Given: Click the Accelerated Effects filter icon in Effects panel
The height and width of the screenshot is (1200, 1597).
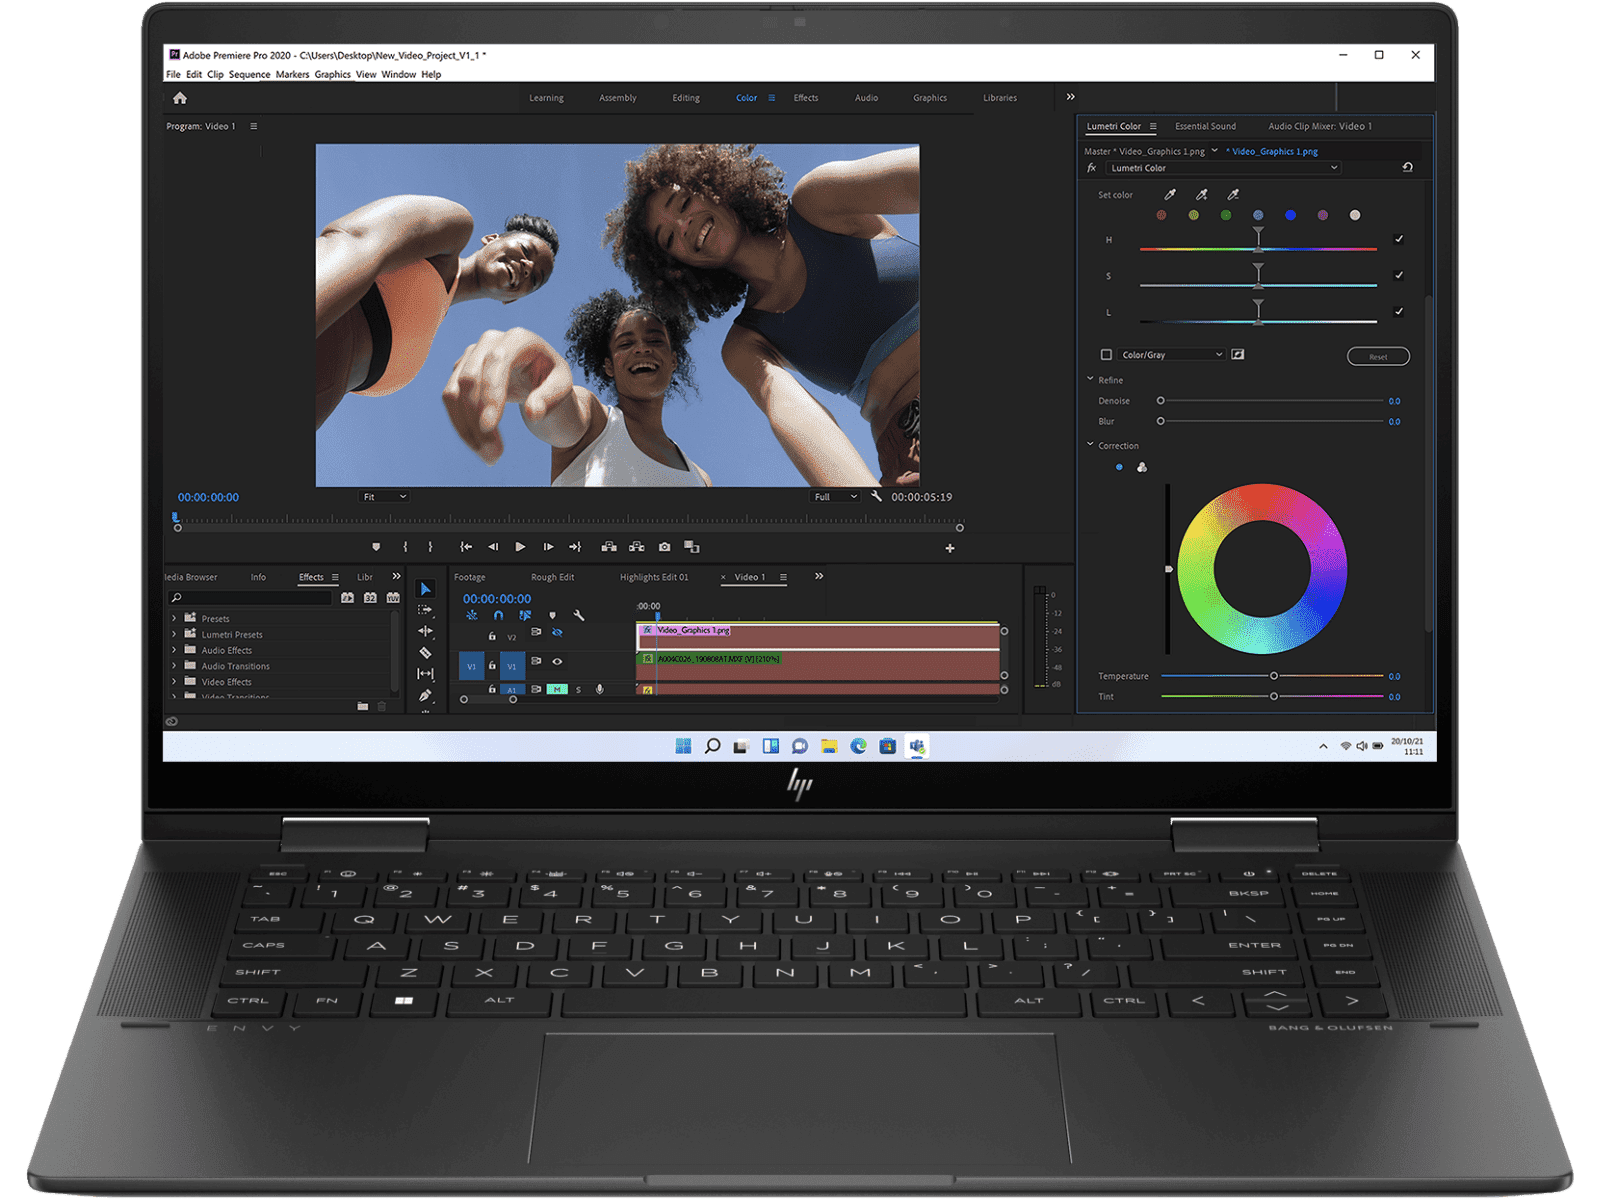Looking at the screenshot, I should pyautogui.click(x=347, y=597).
